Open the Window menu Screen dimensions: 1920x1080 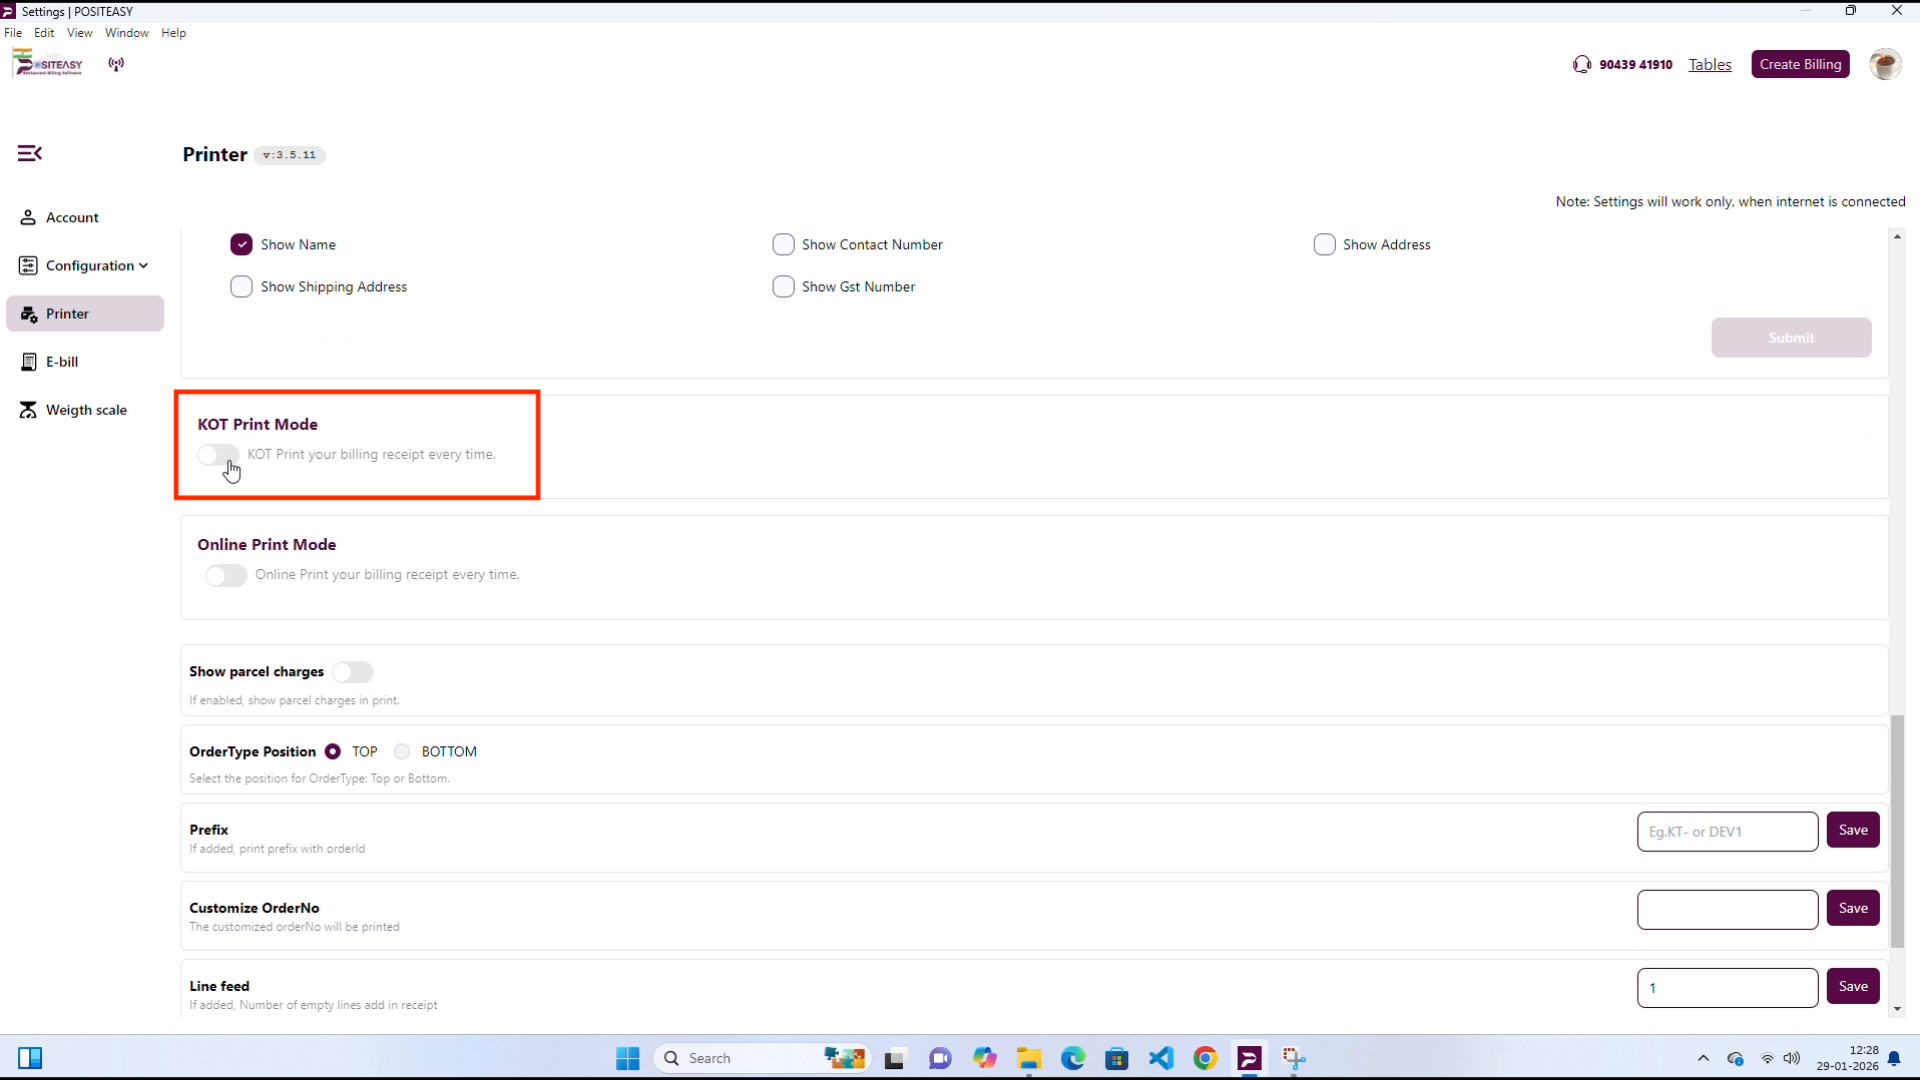coord(126,33)
